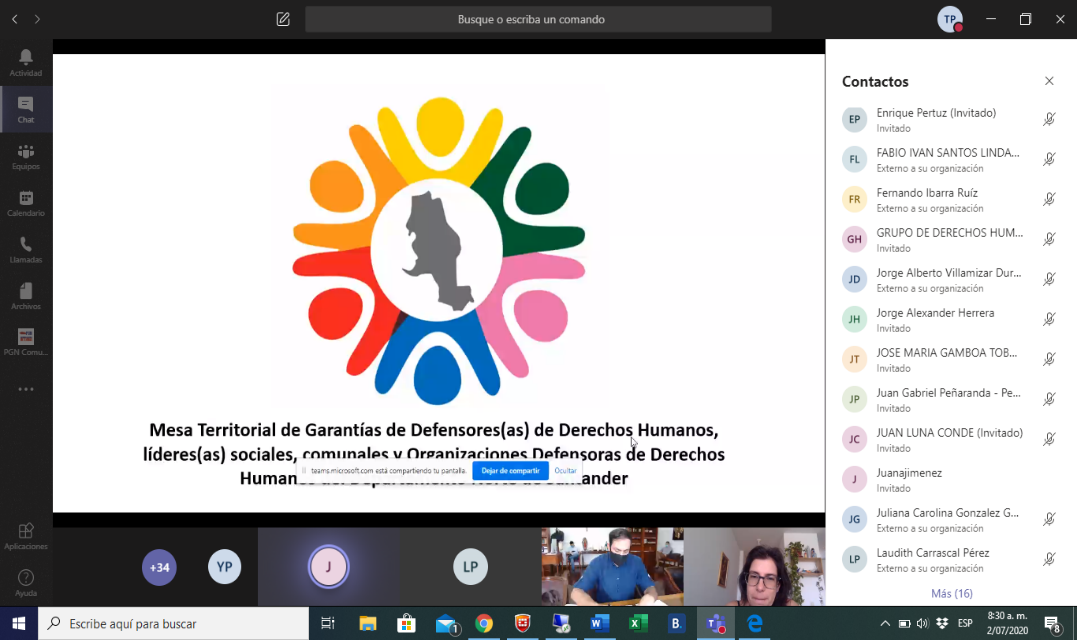Click Ocultar on the sharing bar

566,470
